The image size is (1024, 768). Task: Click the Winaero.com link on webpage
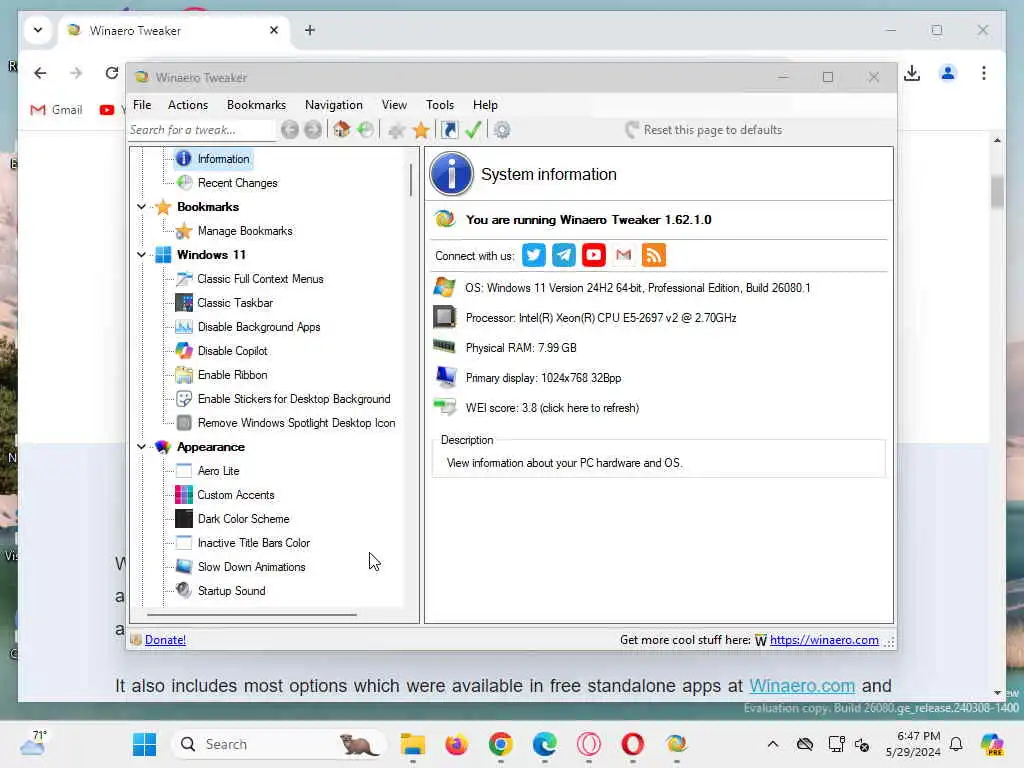[802, 686]
